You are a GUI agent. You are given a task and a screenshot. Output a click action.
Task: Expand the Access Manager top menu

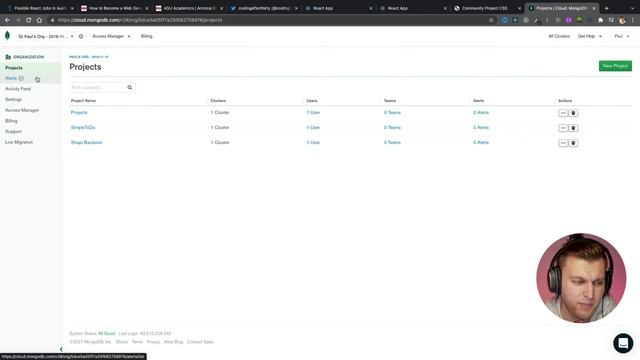(x=111, y=36)
